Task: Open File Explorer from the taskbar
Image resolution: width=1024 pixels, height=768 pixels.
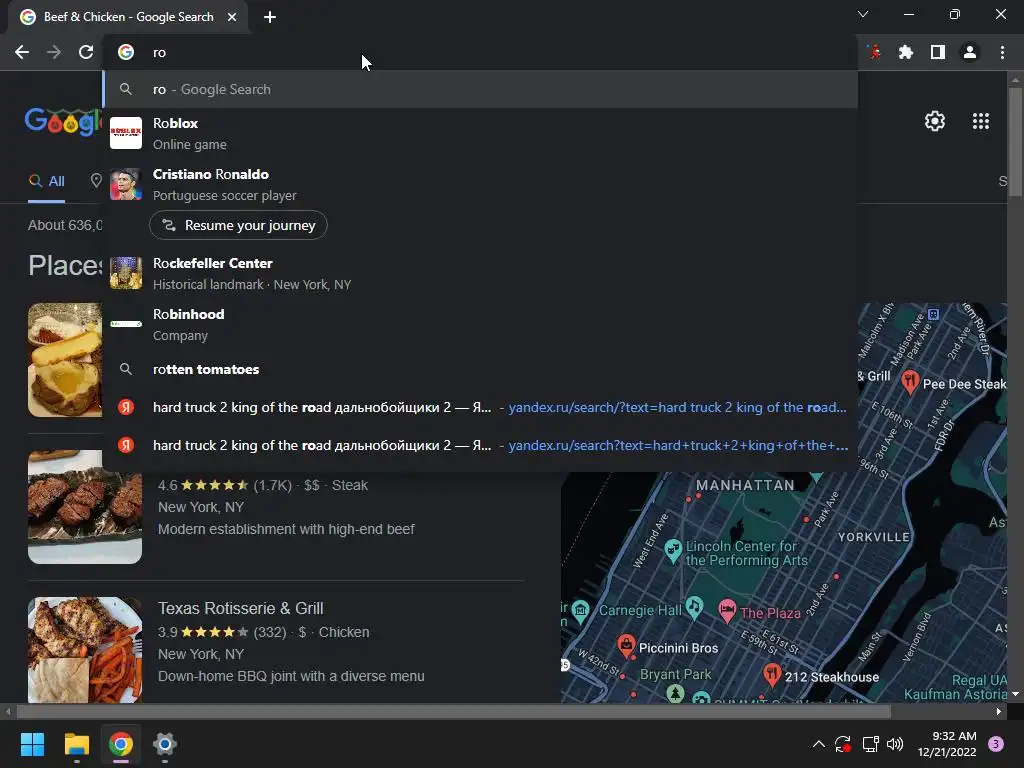Action: point(76,744)
